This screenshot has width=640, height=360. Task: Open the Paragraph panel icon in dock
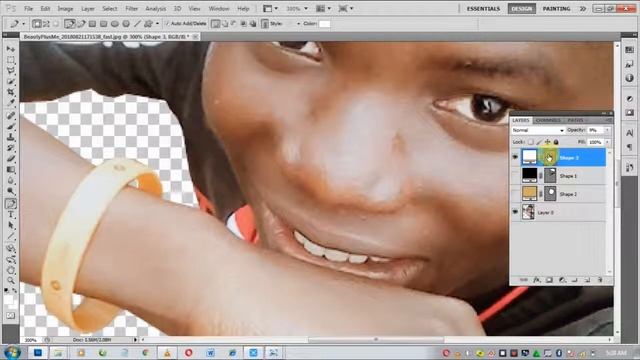coord(629,147)
